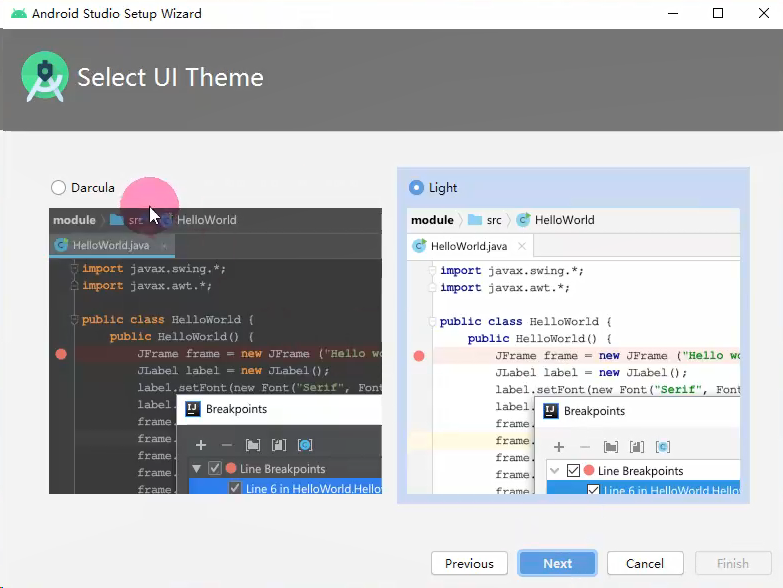
Task: Cancel the setup wizard
Action: [x=645, y=564]
